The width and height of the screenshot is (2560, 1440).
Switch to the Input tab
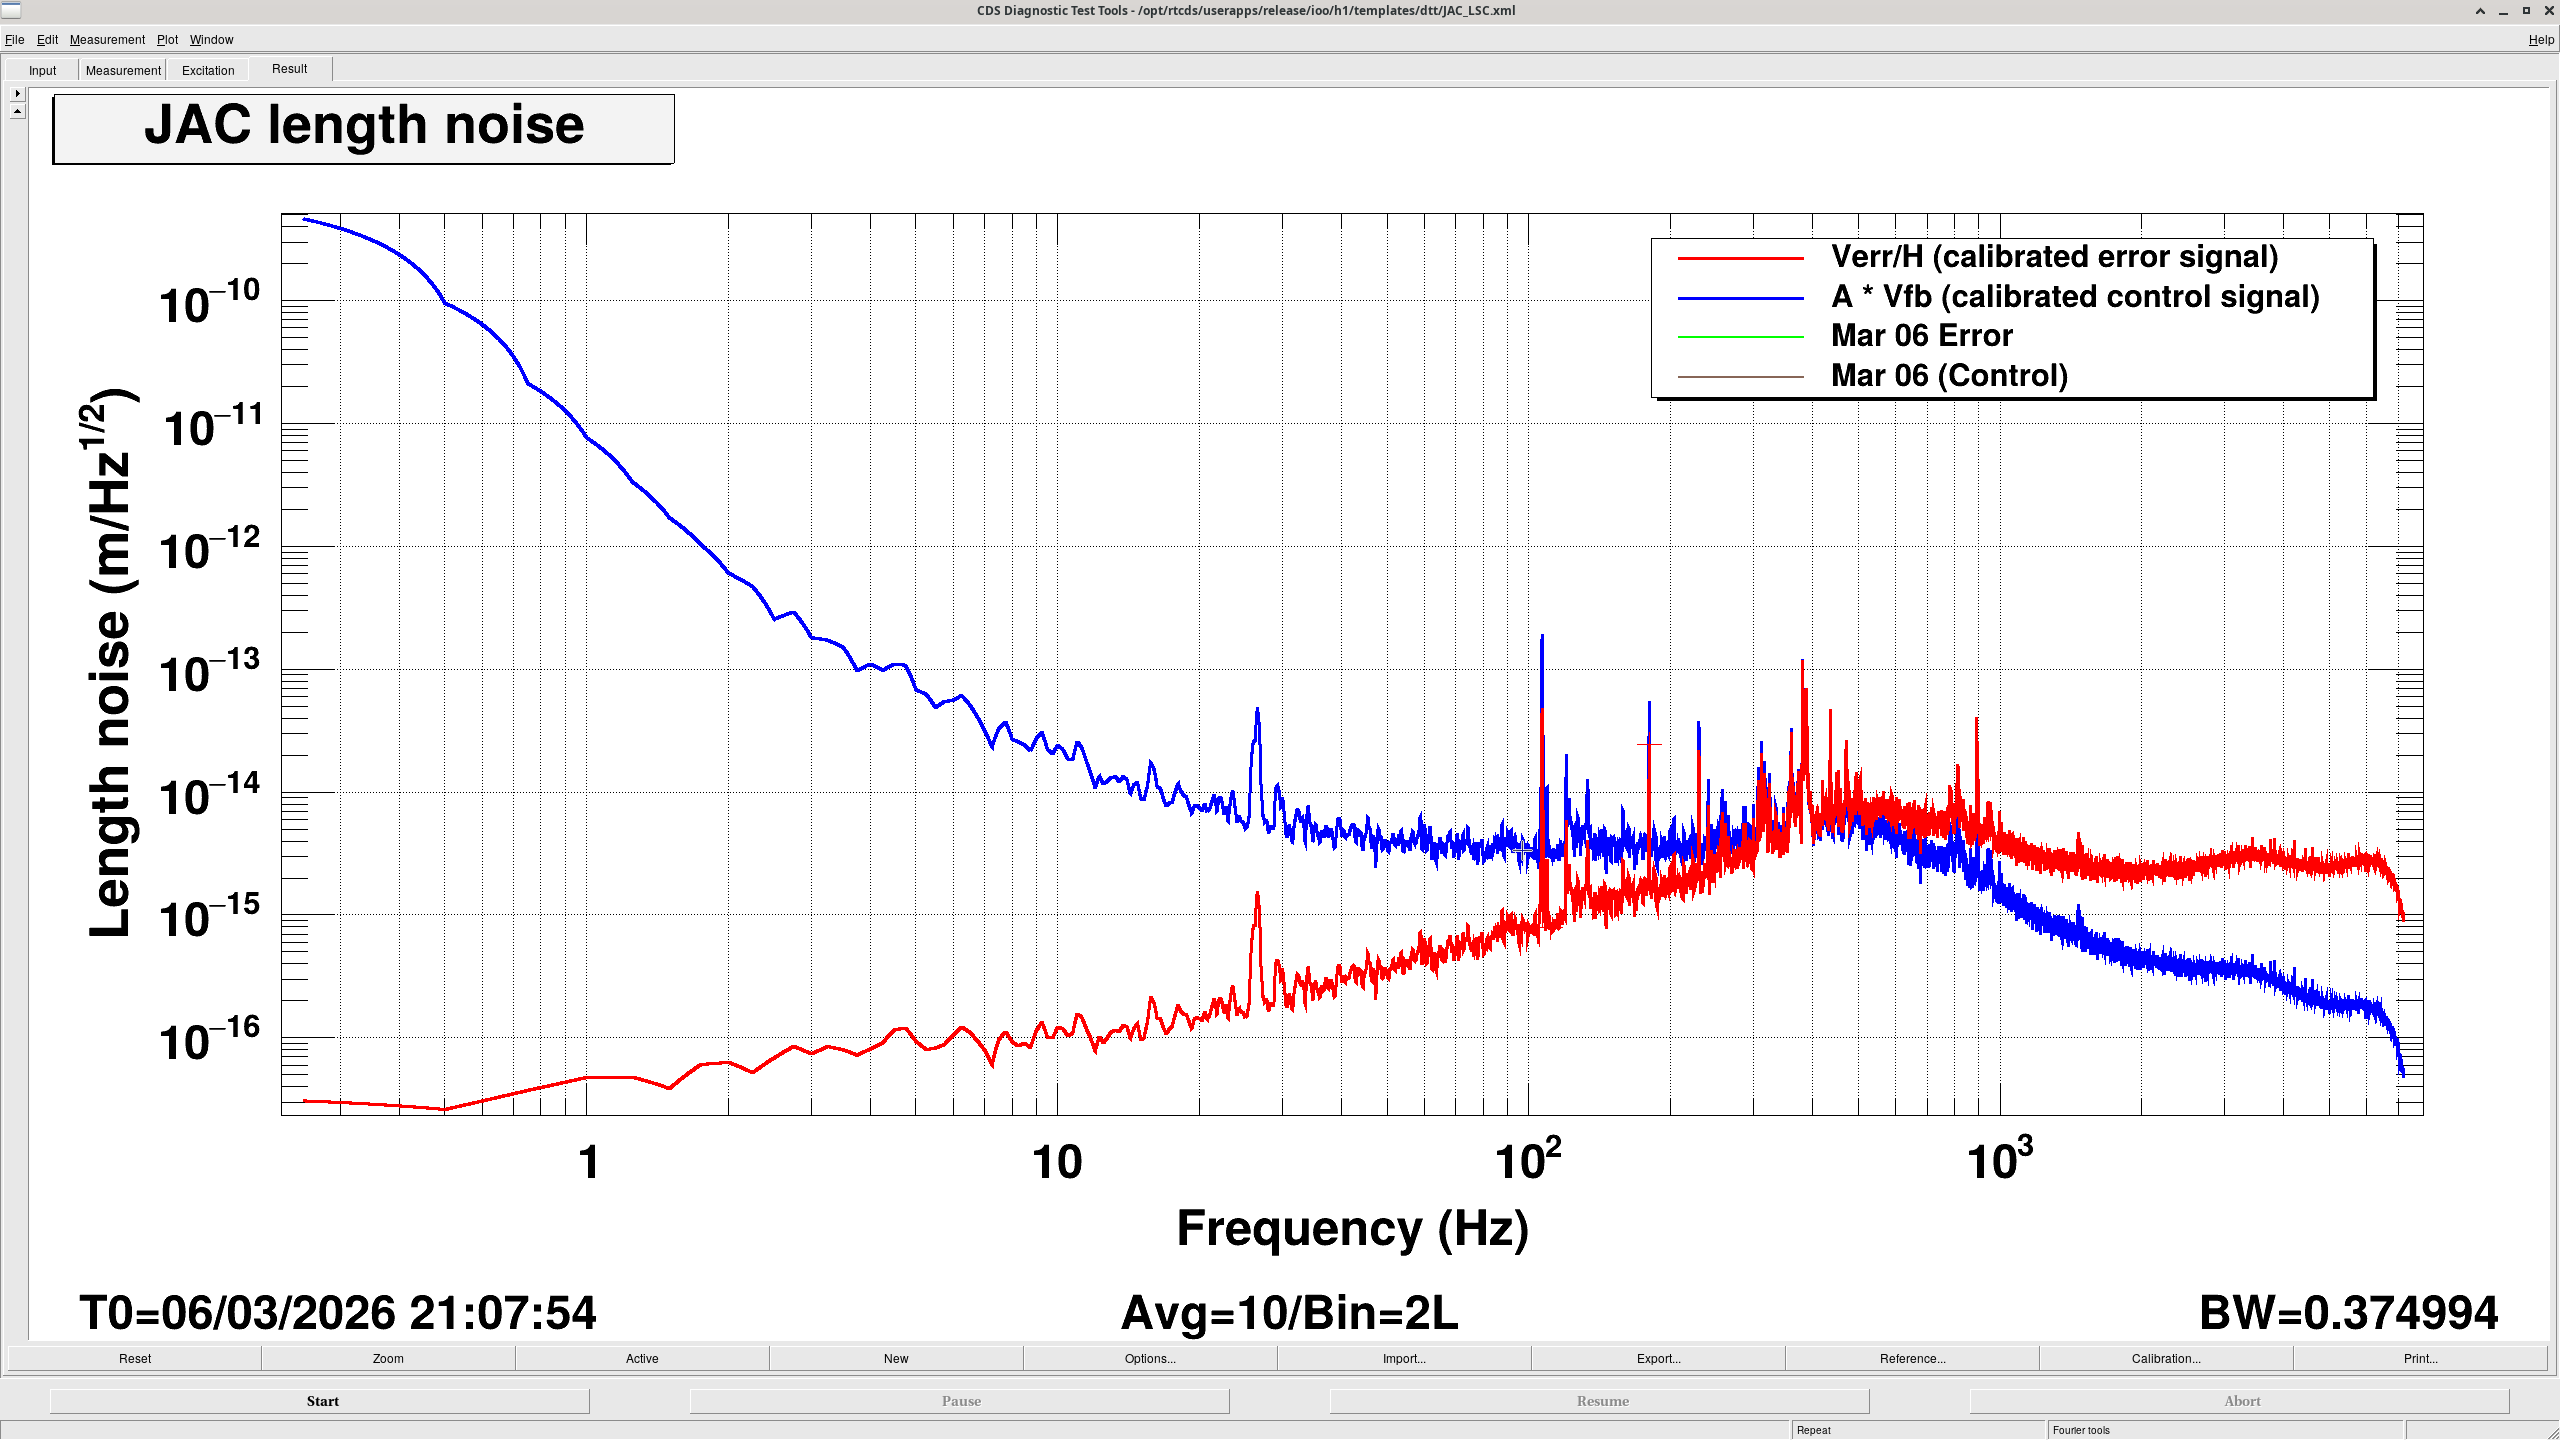point(42,70)
